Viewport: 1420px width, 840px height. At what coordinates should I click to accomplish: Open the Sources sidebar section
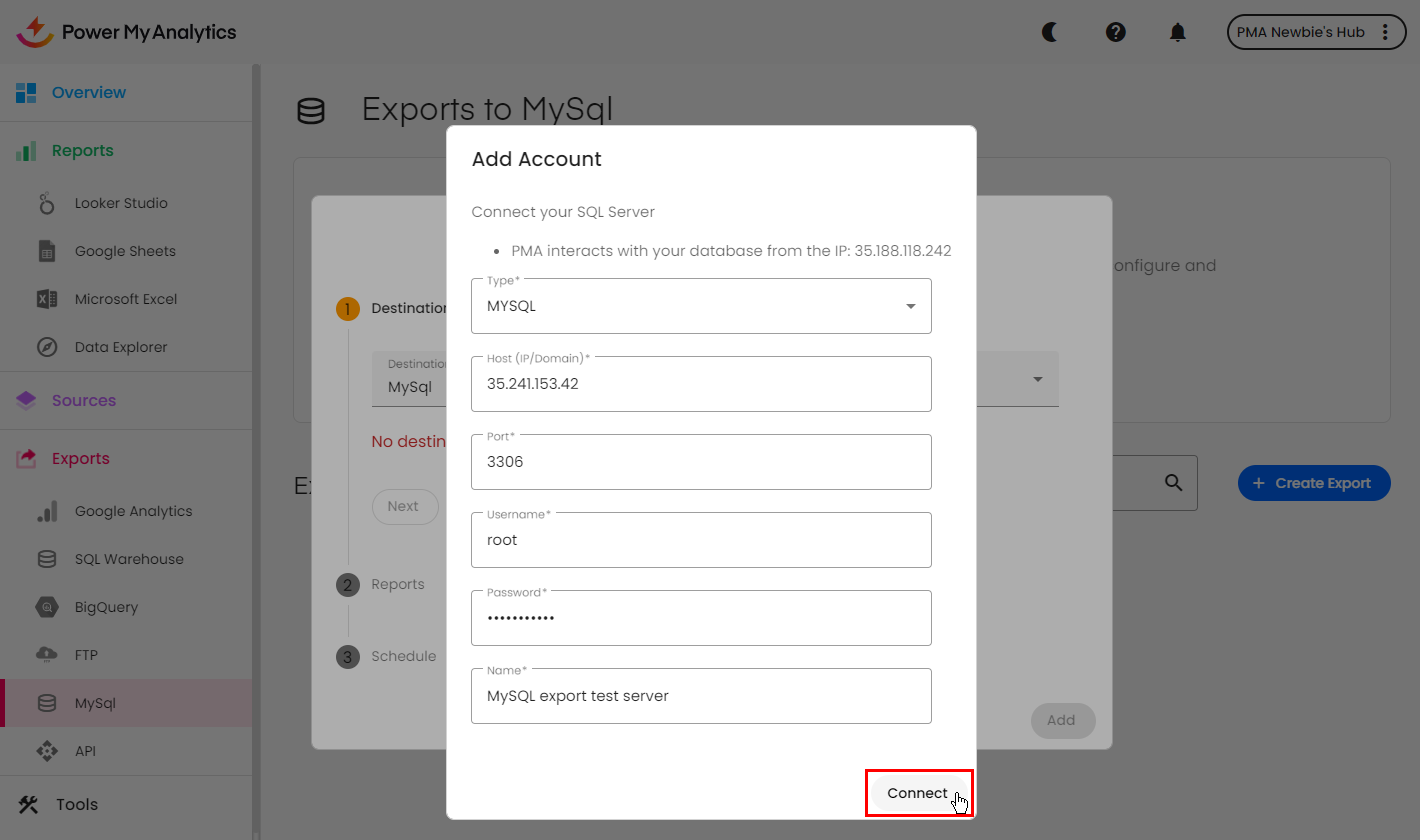(85, 400)
